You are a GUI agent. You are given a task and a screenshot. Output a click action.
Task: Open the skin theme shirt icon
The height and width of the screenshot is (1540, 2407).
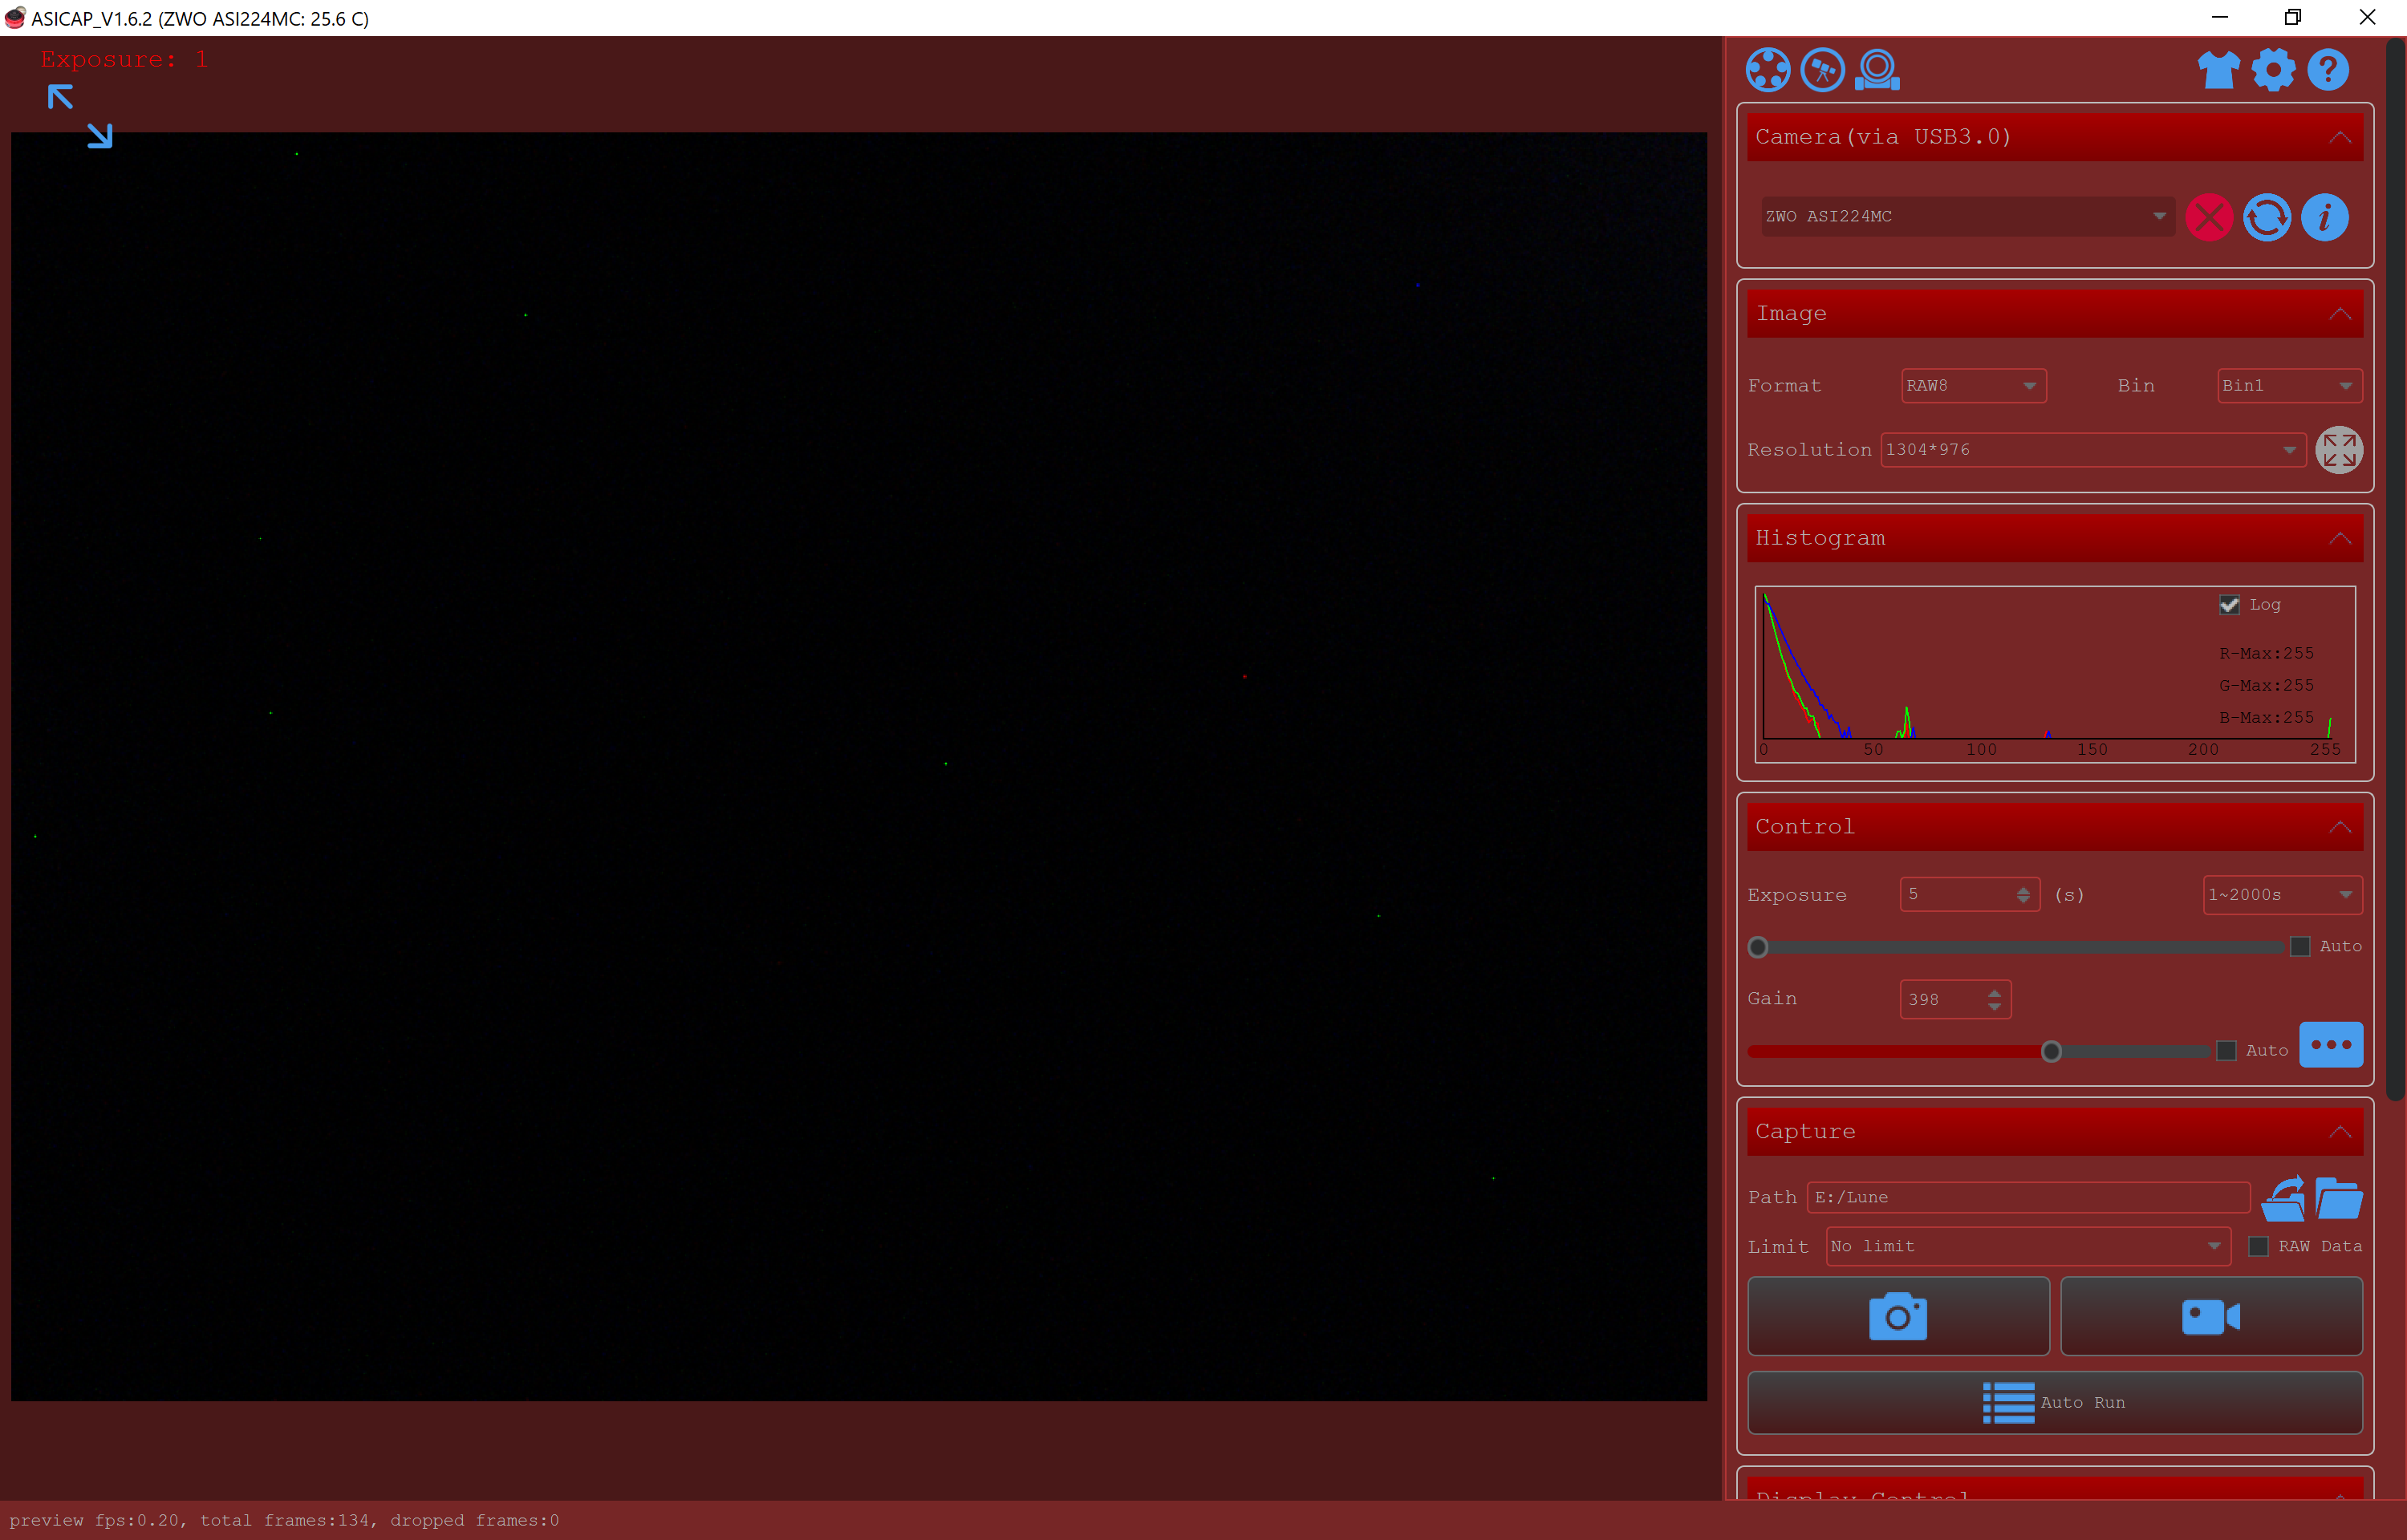[2218, 70]
